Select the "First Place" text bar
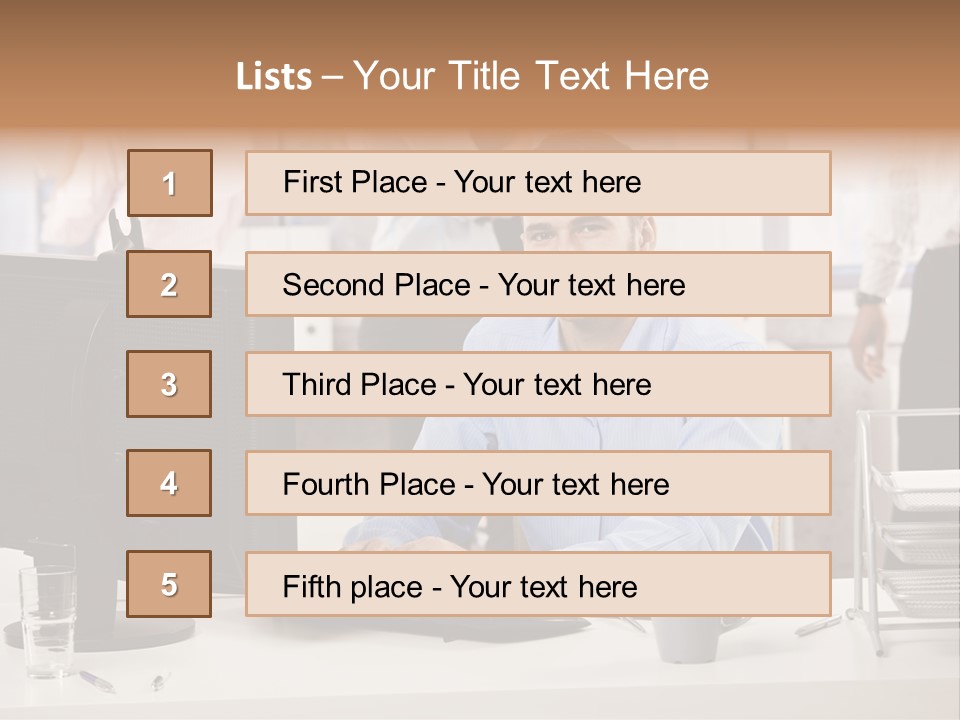The height and width of the screenshot is (720, 960). click(538, 183)
